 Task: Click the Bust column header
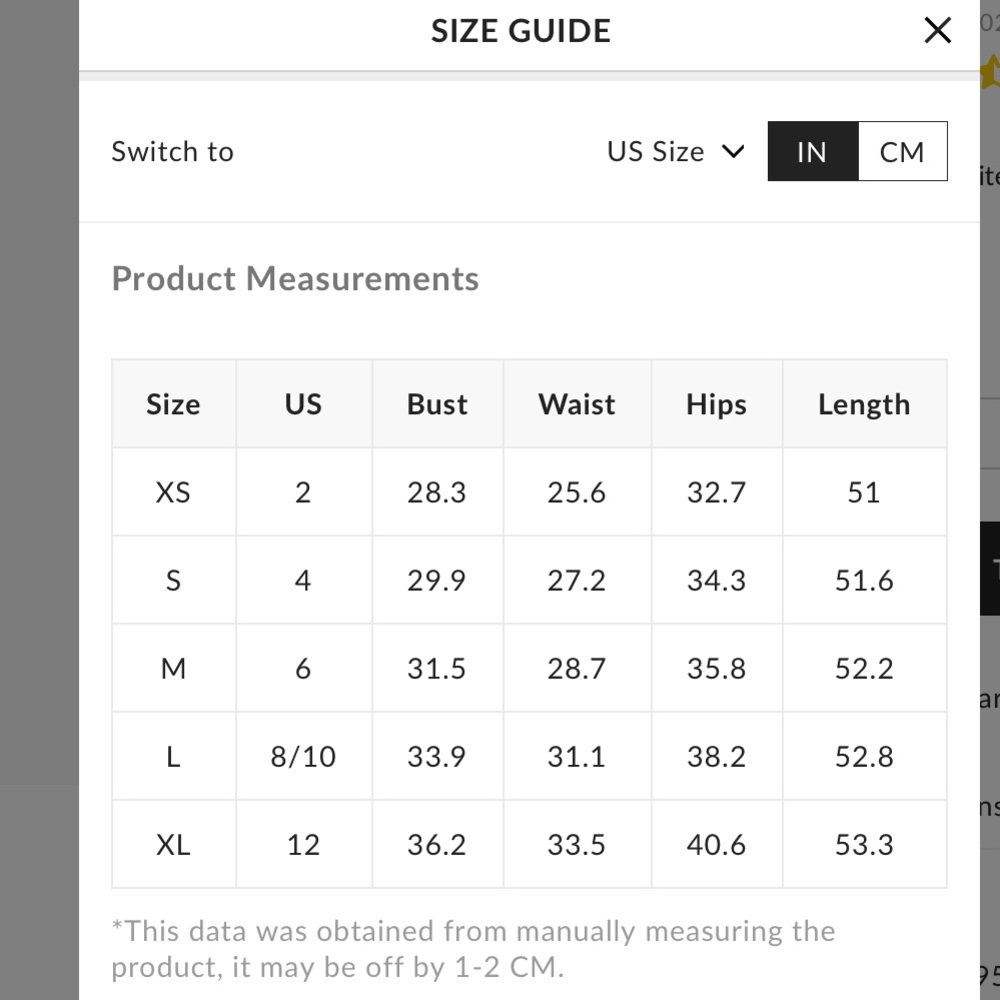click(438, 404)
